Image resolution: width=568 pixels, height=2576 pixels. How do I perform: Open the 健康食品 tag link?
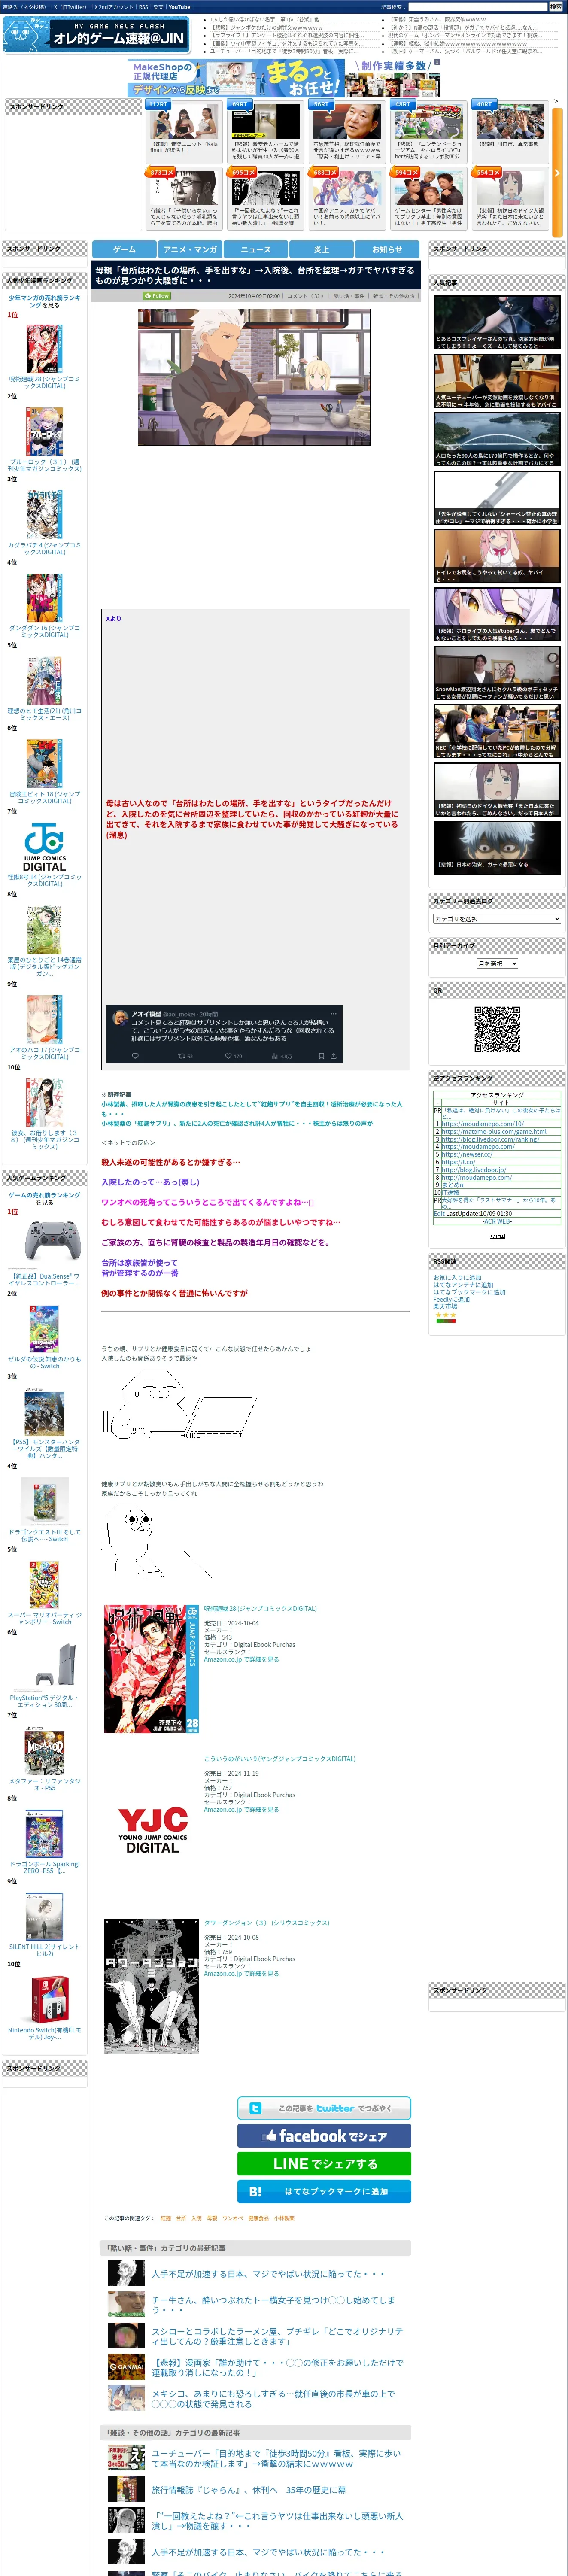coord(258,2219)
